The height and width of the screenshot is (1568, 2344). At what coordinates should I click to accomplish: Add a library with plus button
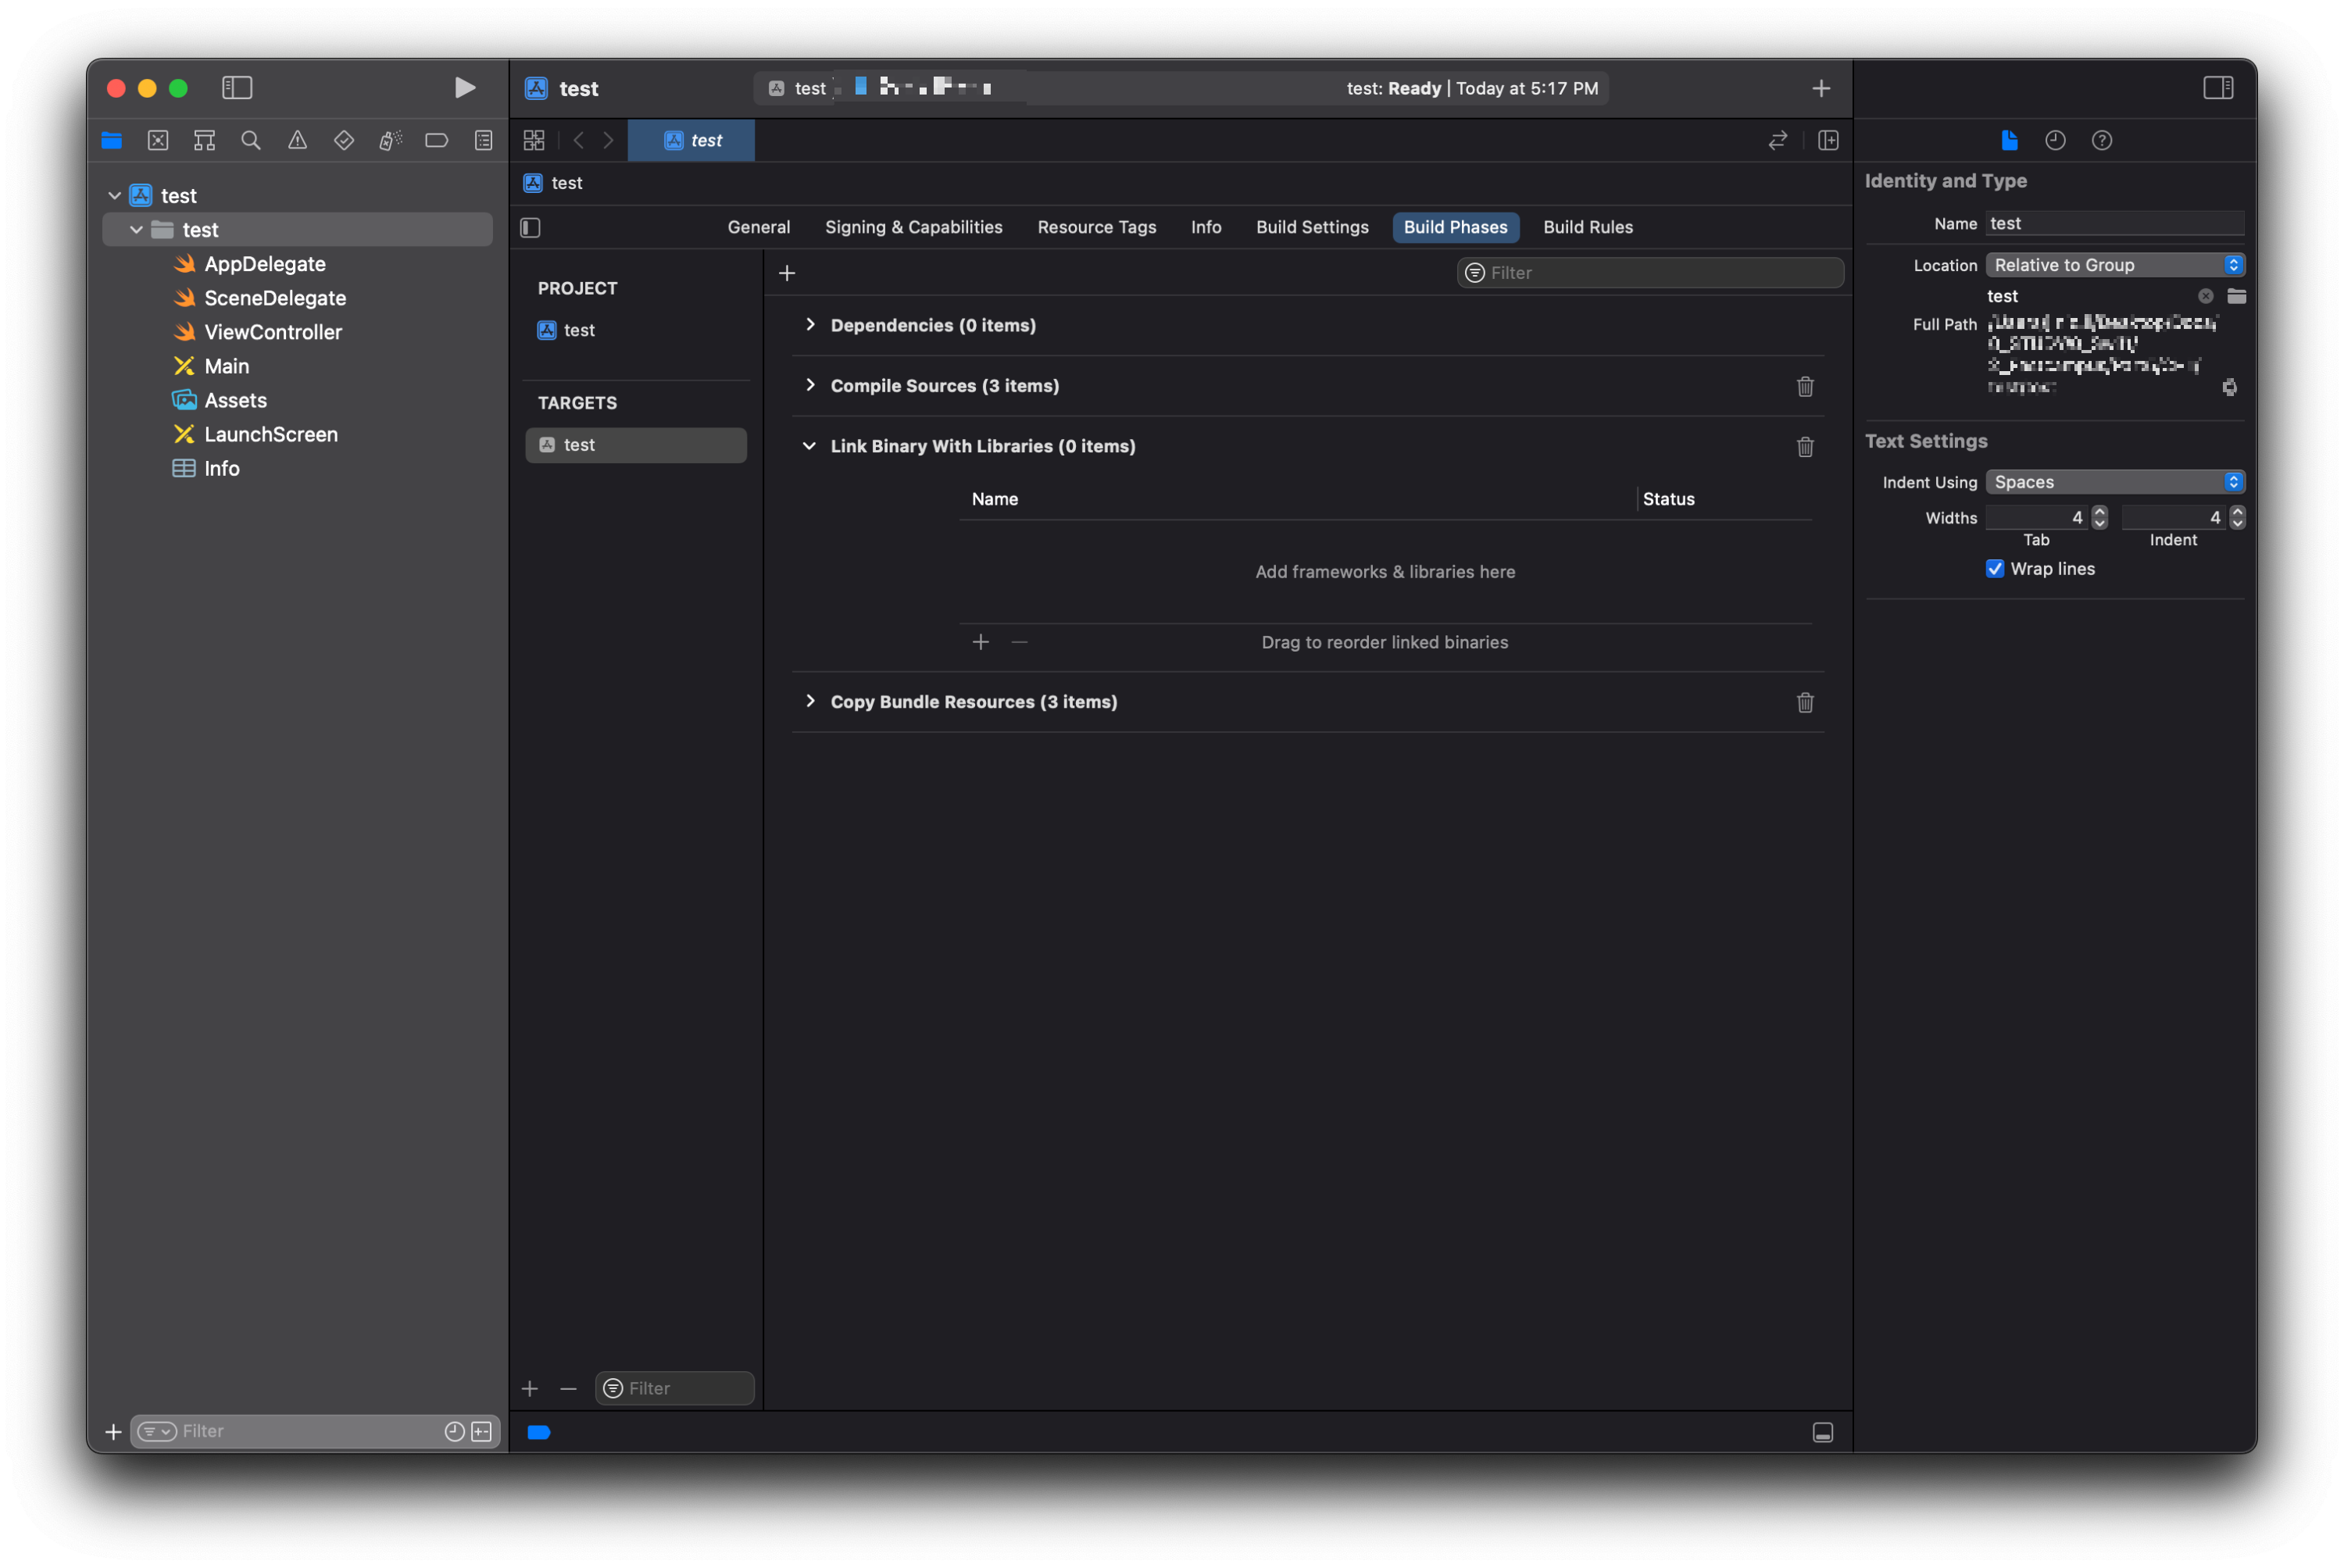[x=980, y=642]
